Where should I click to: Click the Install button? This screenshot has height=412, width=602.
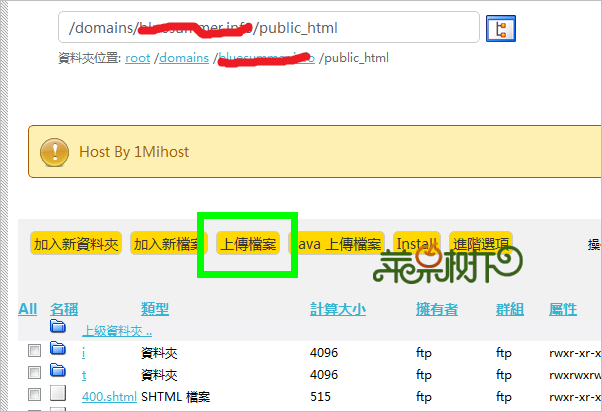click(x=416, y=243)
